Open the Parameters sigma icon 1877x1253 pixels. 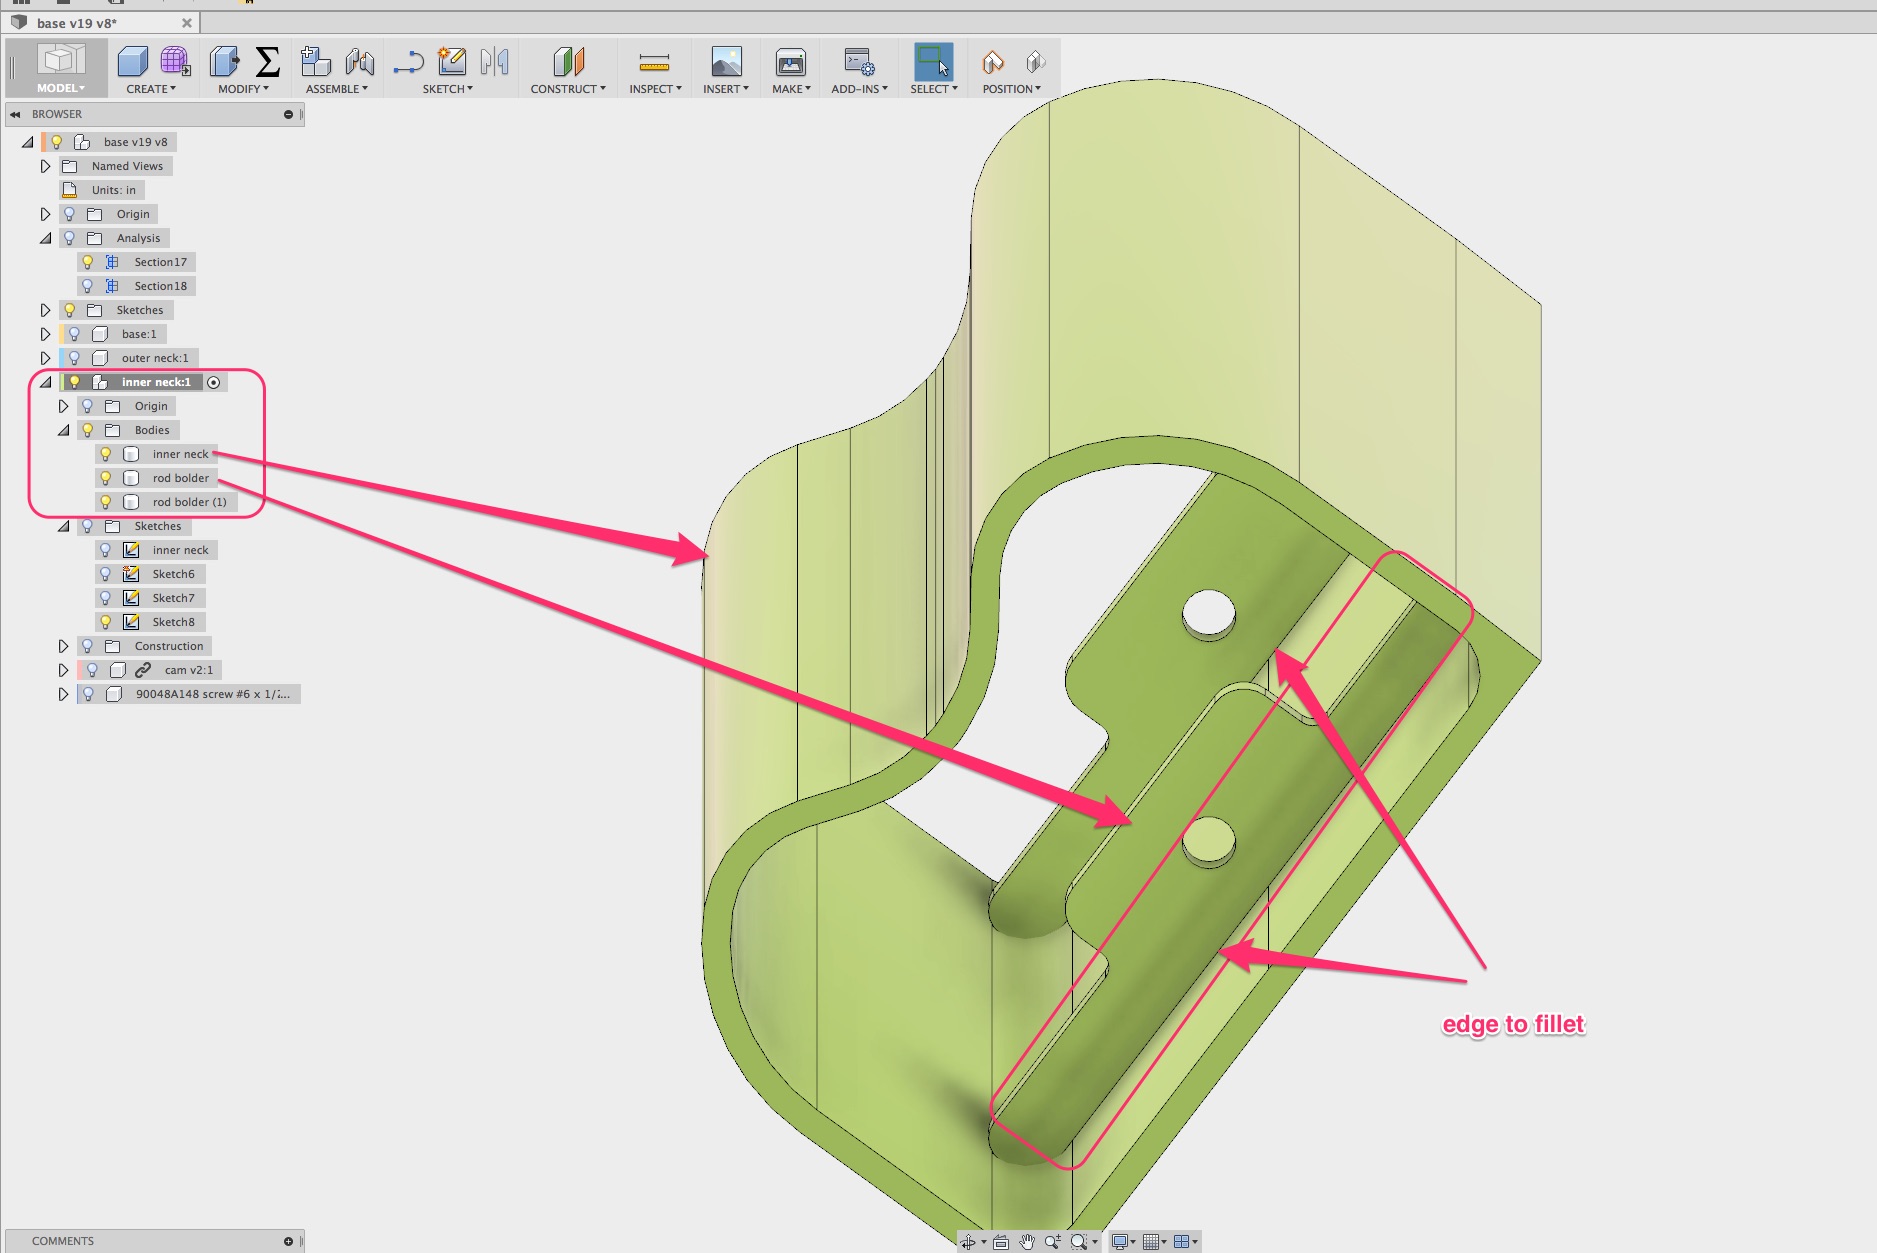coord(266,62)
